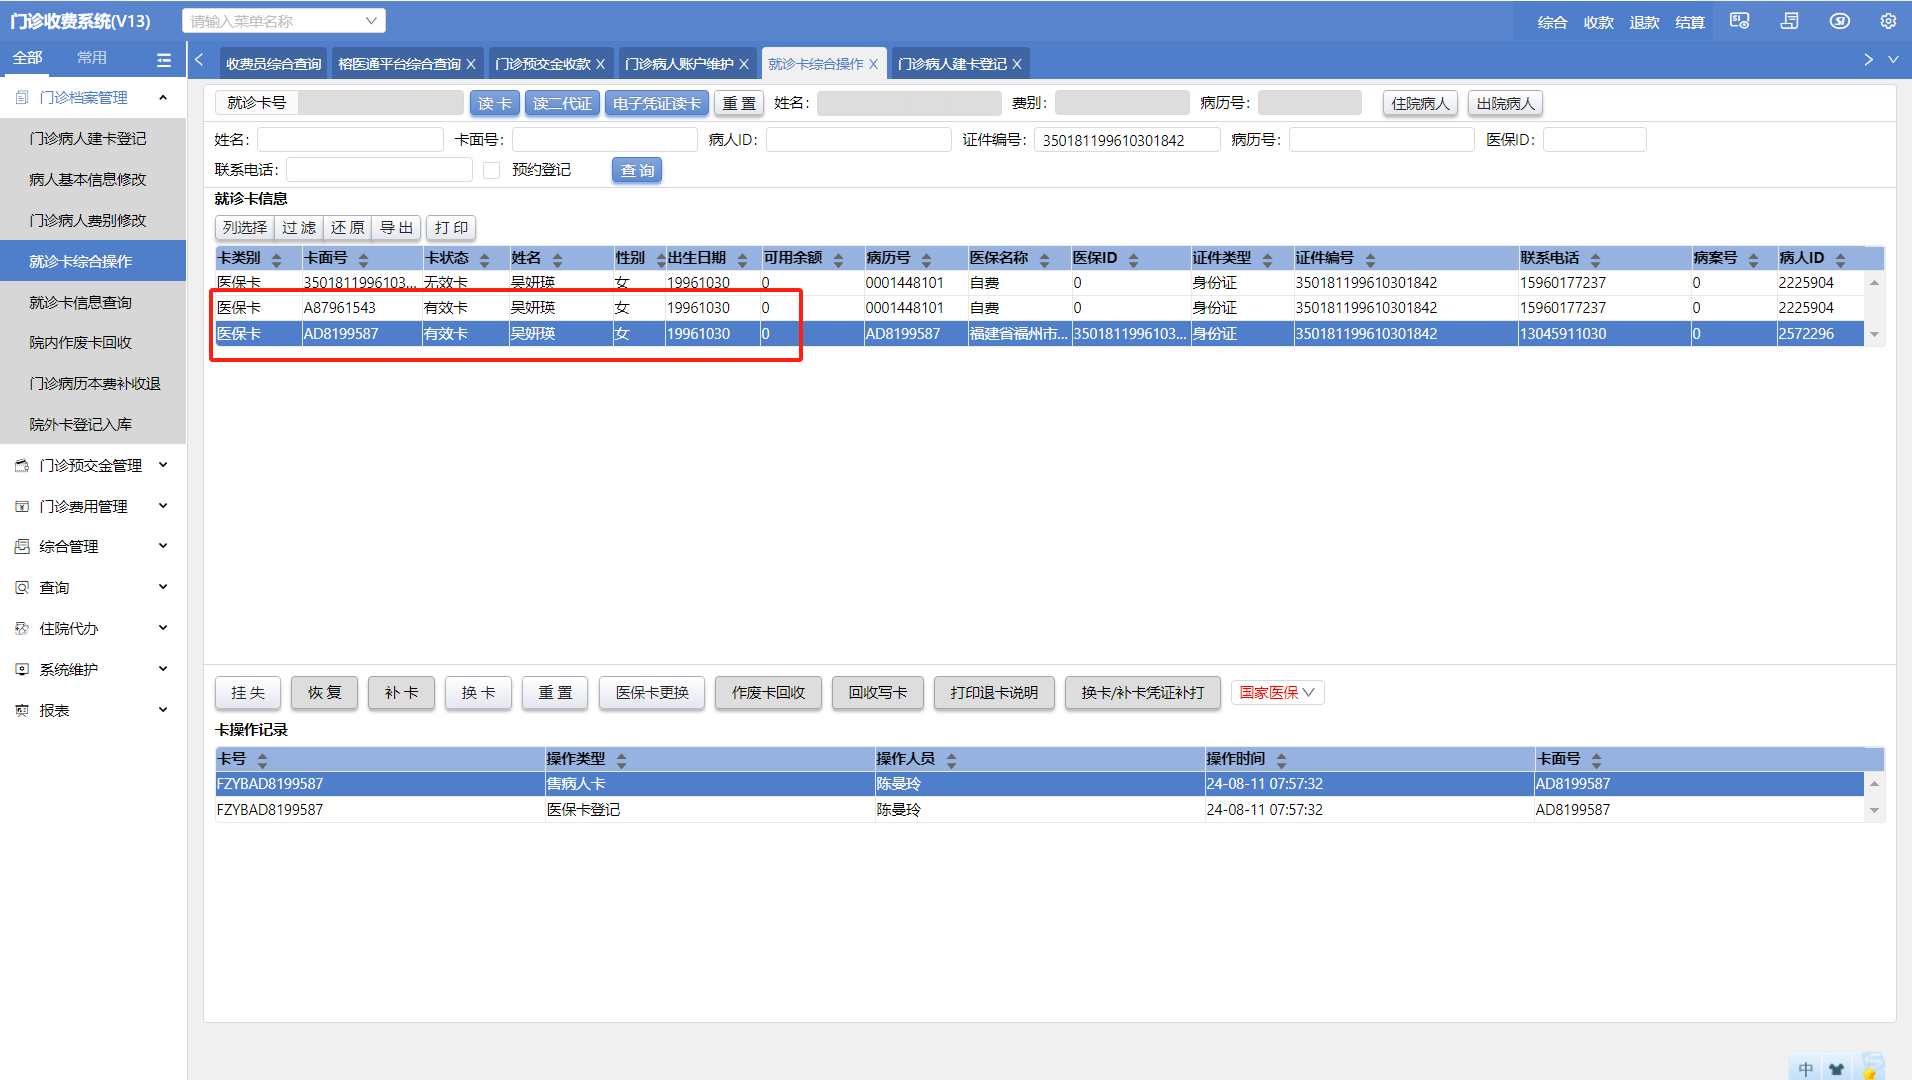Collapse the sidebar with the menu fold icon
This screenshot has height=1080, width=1912.
click(x=164, y=60)
